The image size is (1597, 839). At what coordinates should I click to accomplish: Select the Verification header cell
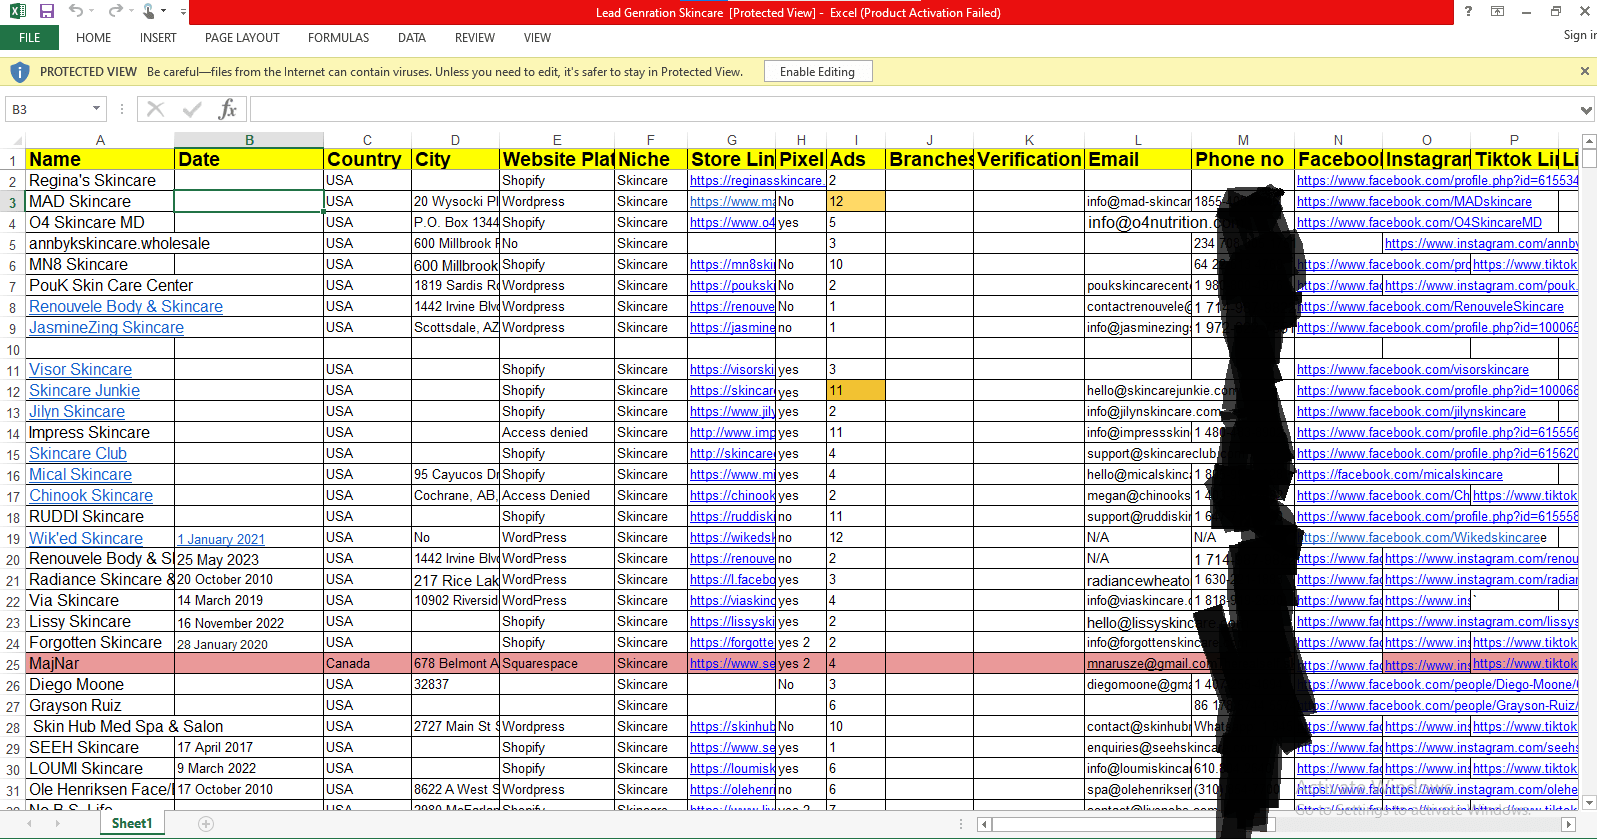1029,160
